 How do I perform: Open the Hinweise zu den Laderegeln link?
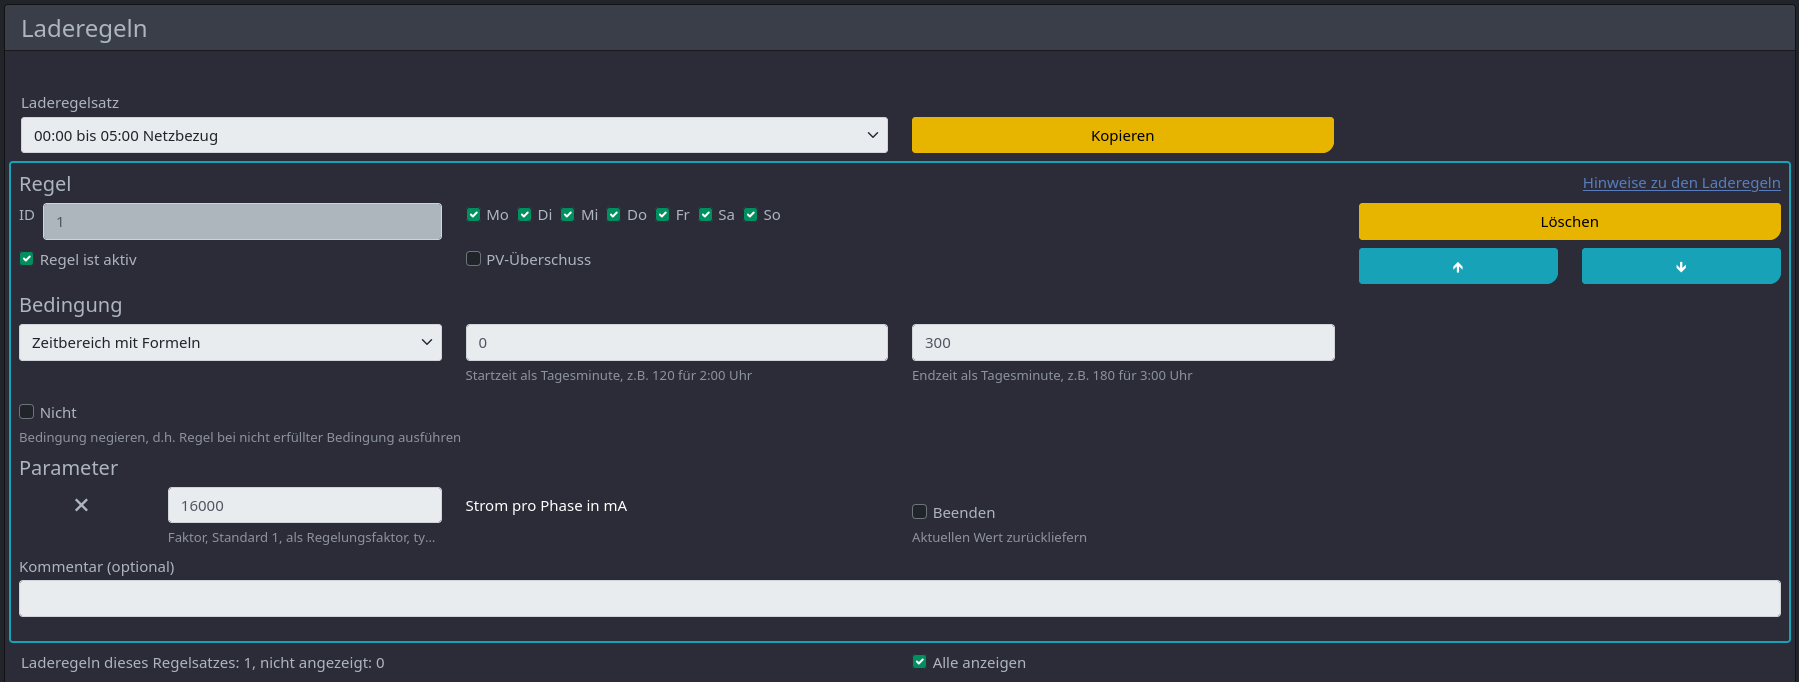click(x=1681, y=183)
